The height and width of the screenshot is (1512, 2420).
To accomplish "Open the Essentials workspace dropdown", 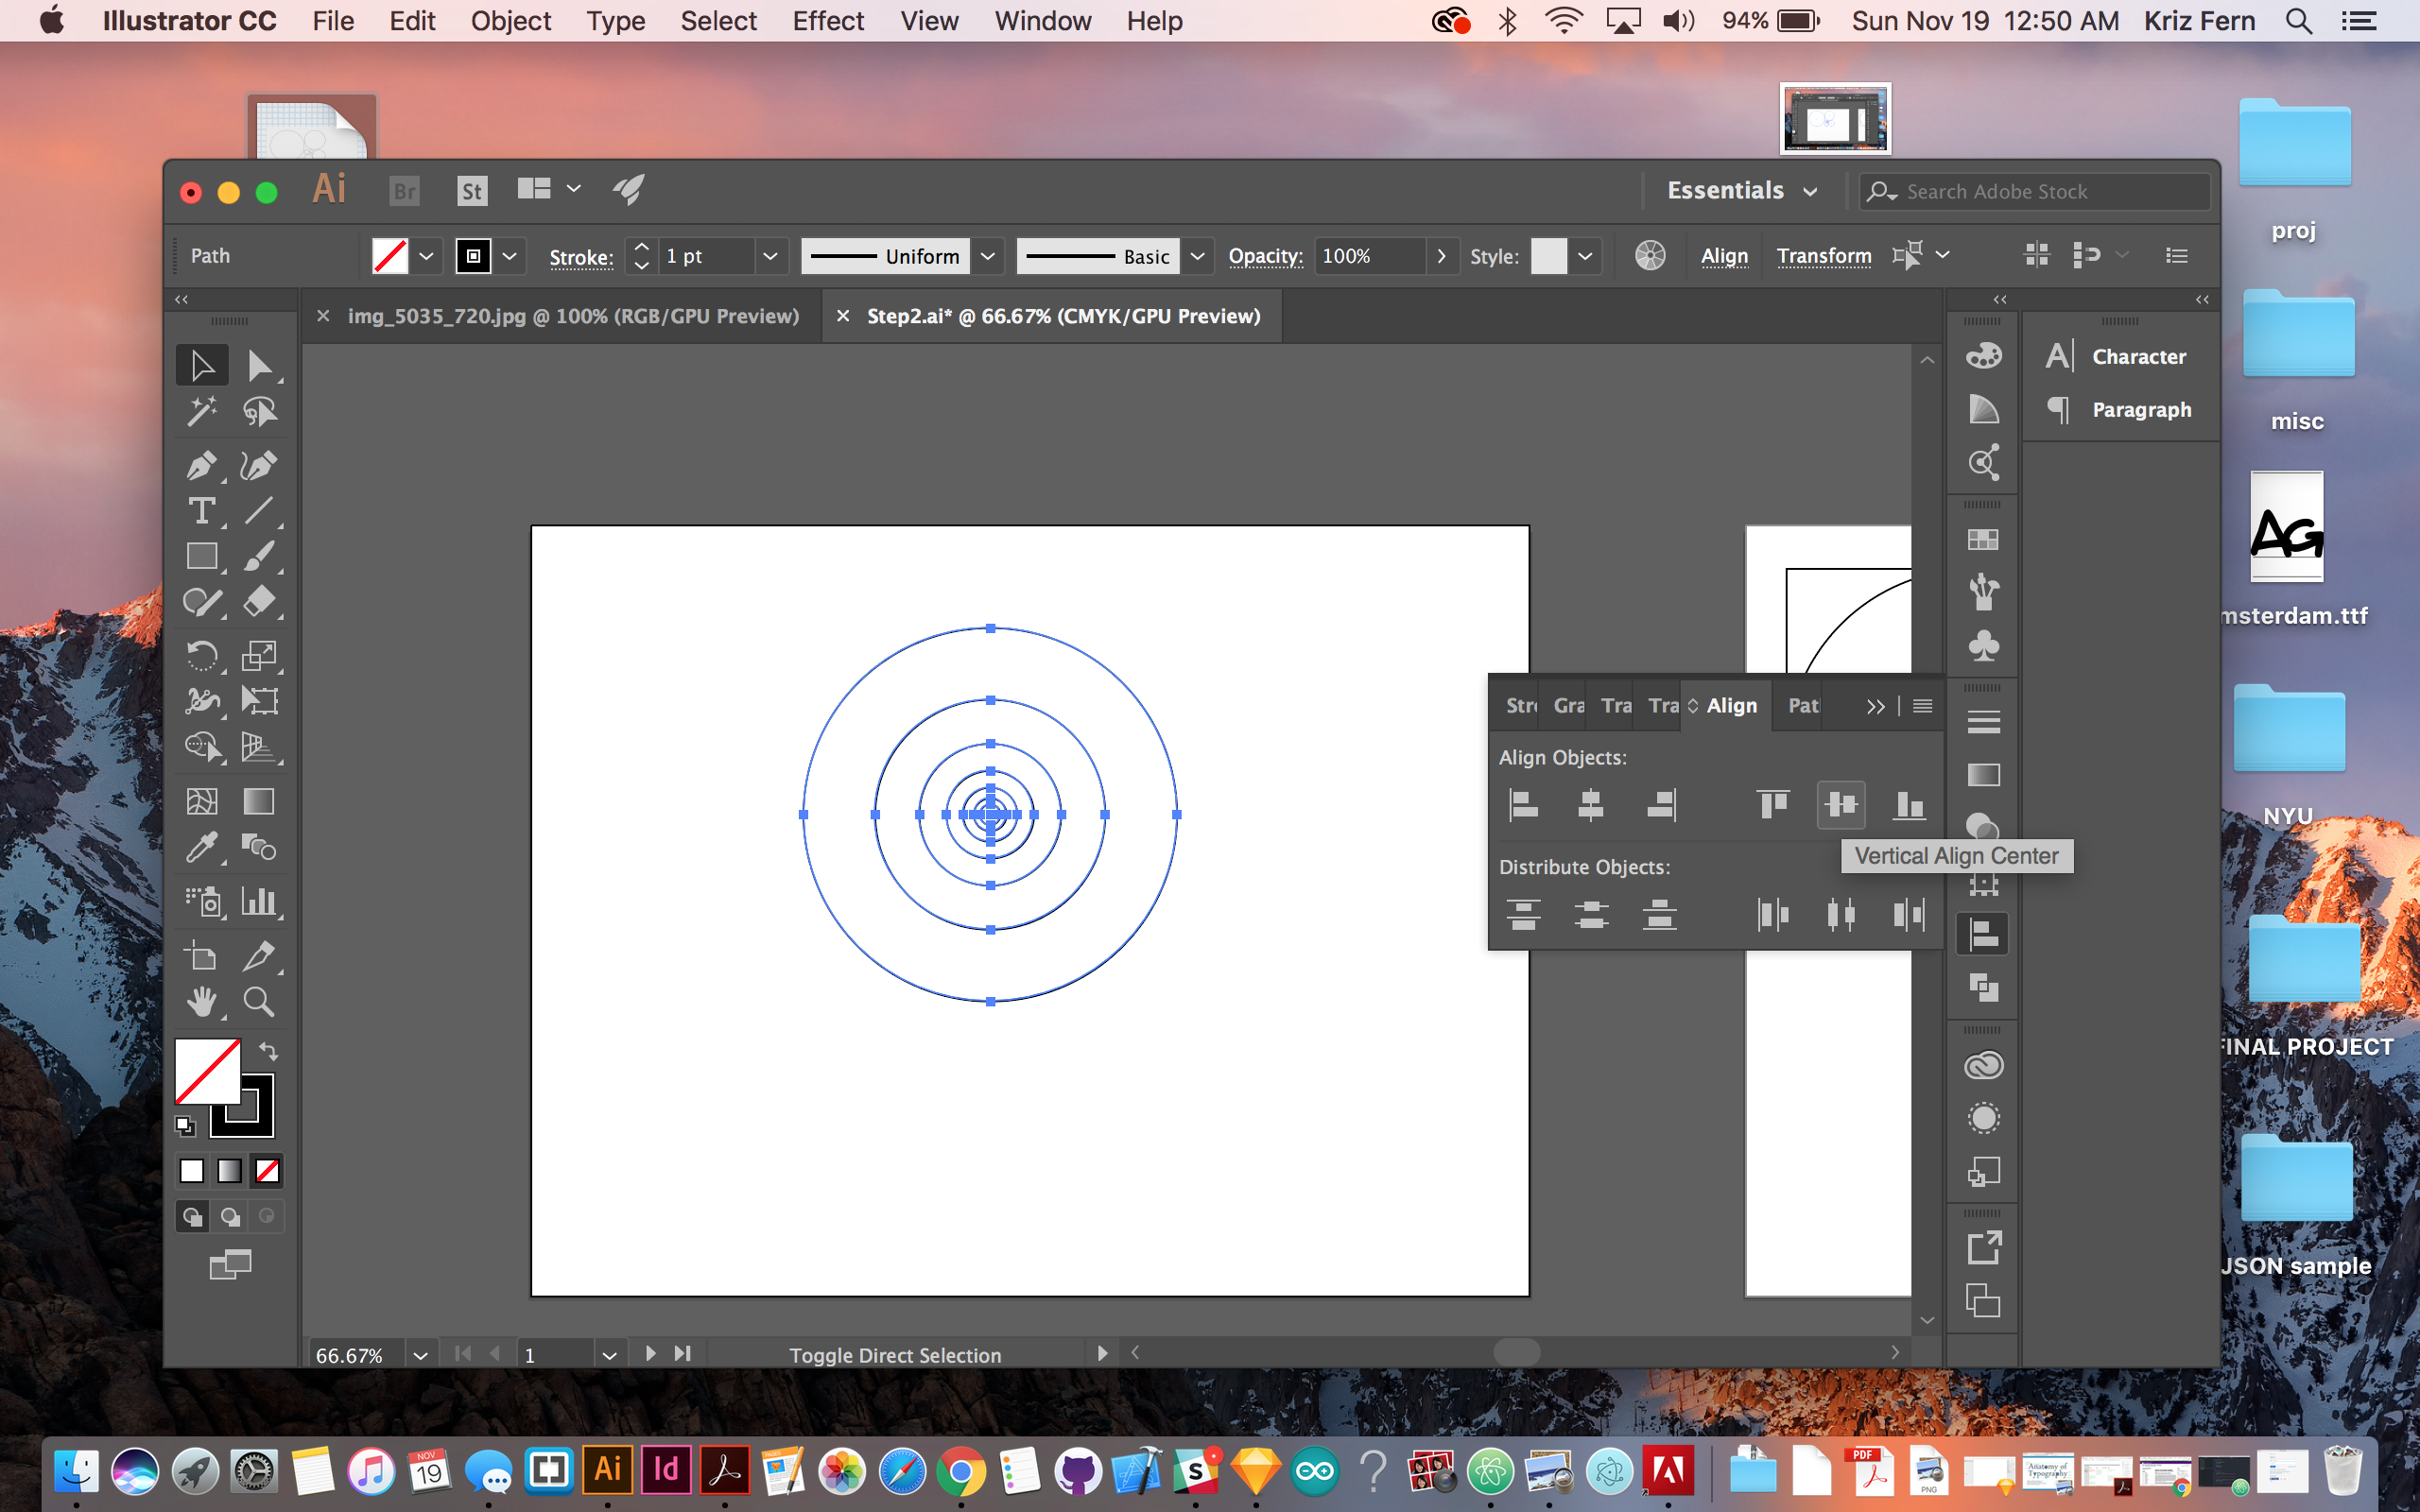I will pyautogui.click(x=1741, y=191).
